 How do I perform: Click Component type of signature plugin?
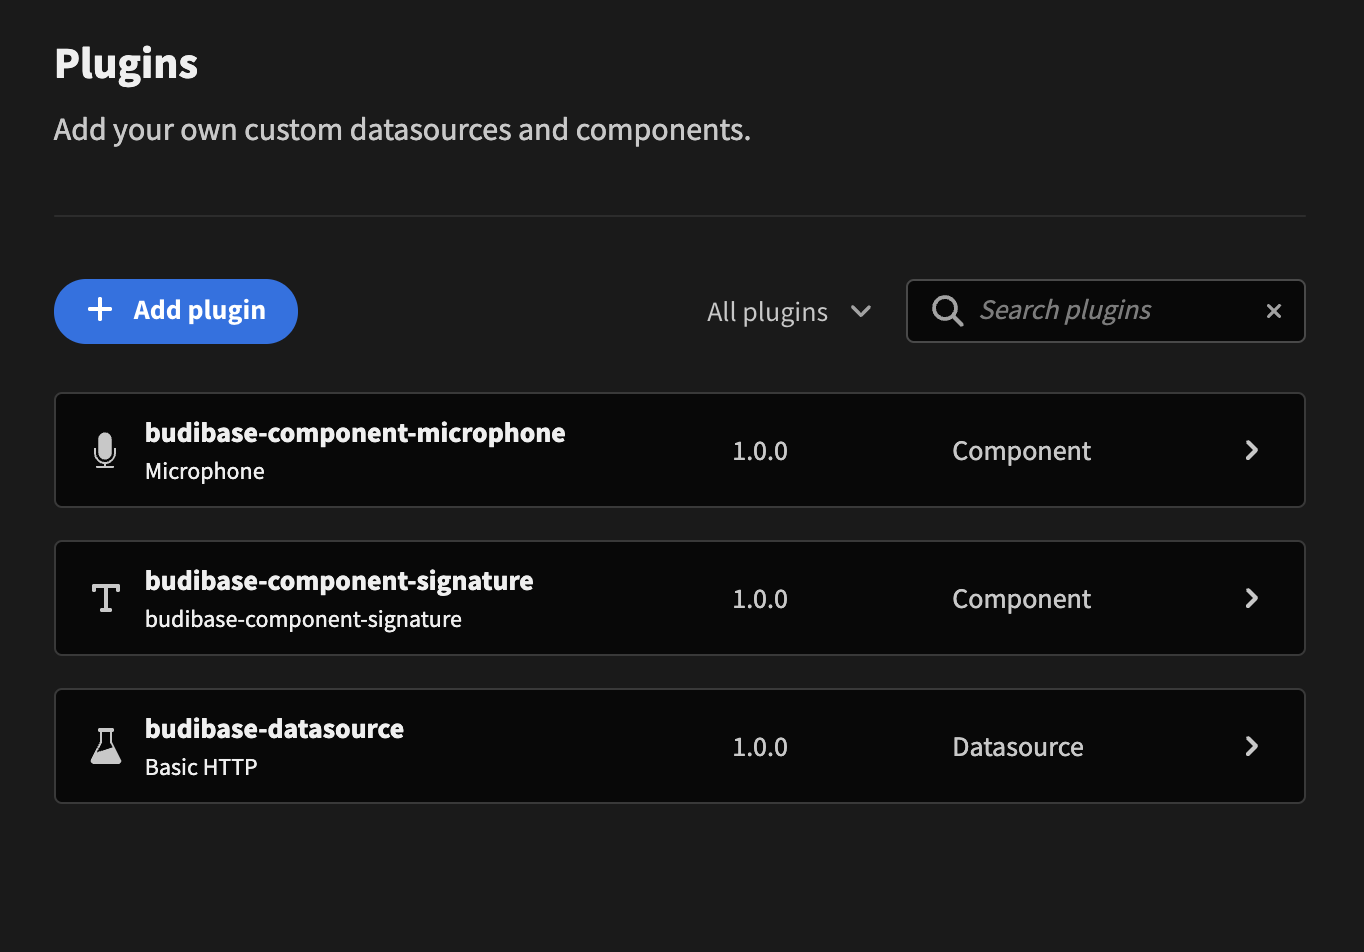[x=1021, y=599]
